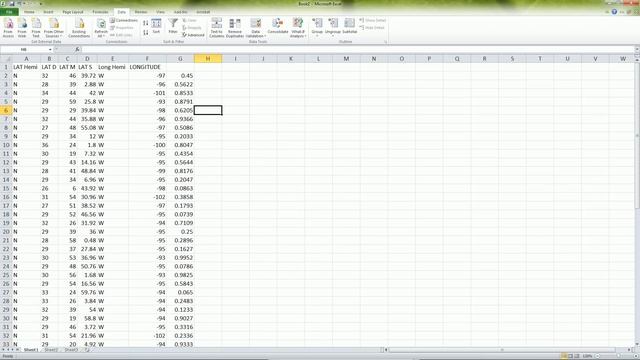Open the File tab

[x=9, y=12]
